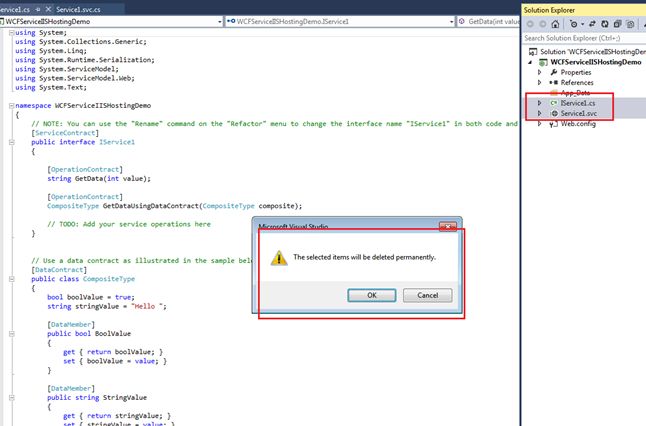646x426 pixels.
Task: Click the Solution Explorer Back arrow icon
Action: (x=530, y=24)
